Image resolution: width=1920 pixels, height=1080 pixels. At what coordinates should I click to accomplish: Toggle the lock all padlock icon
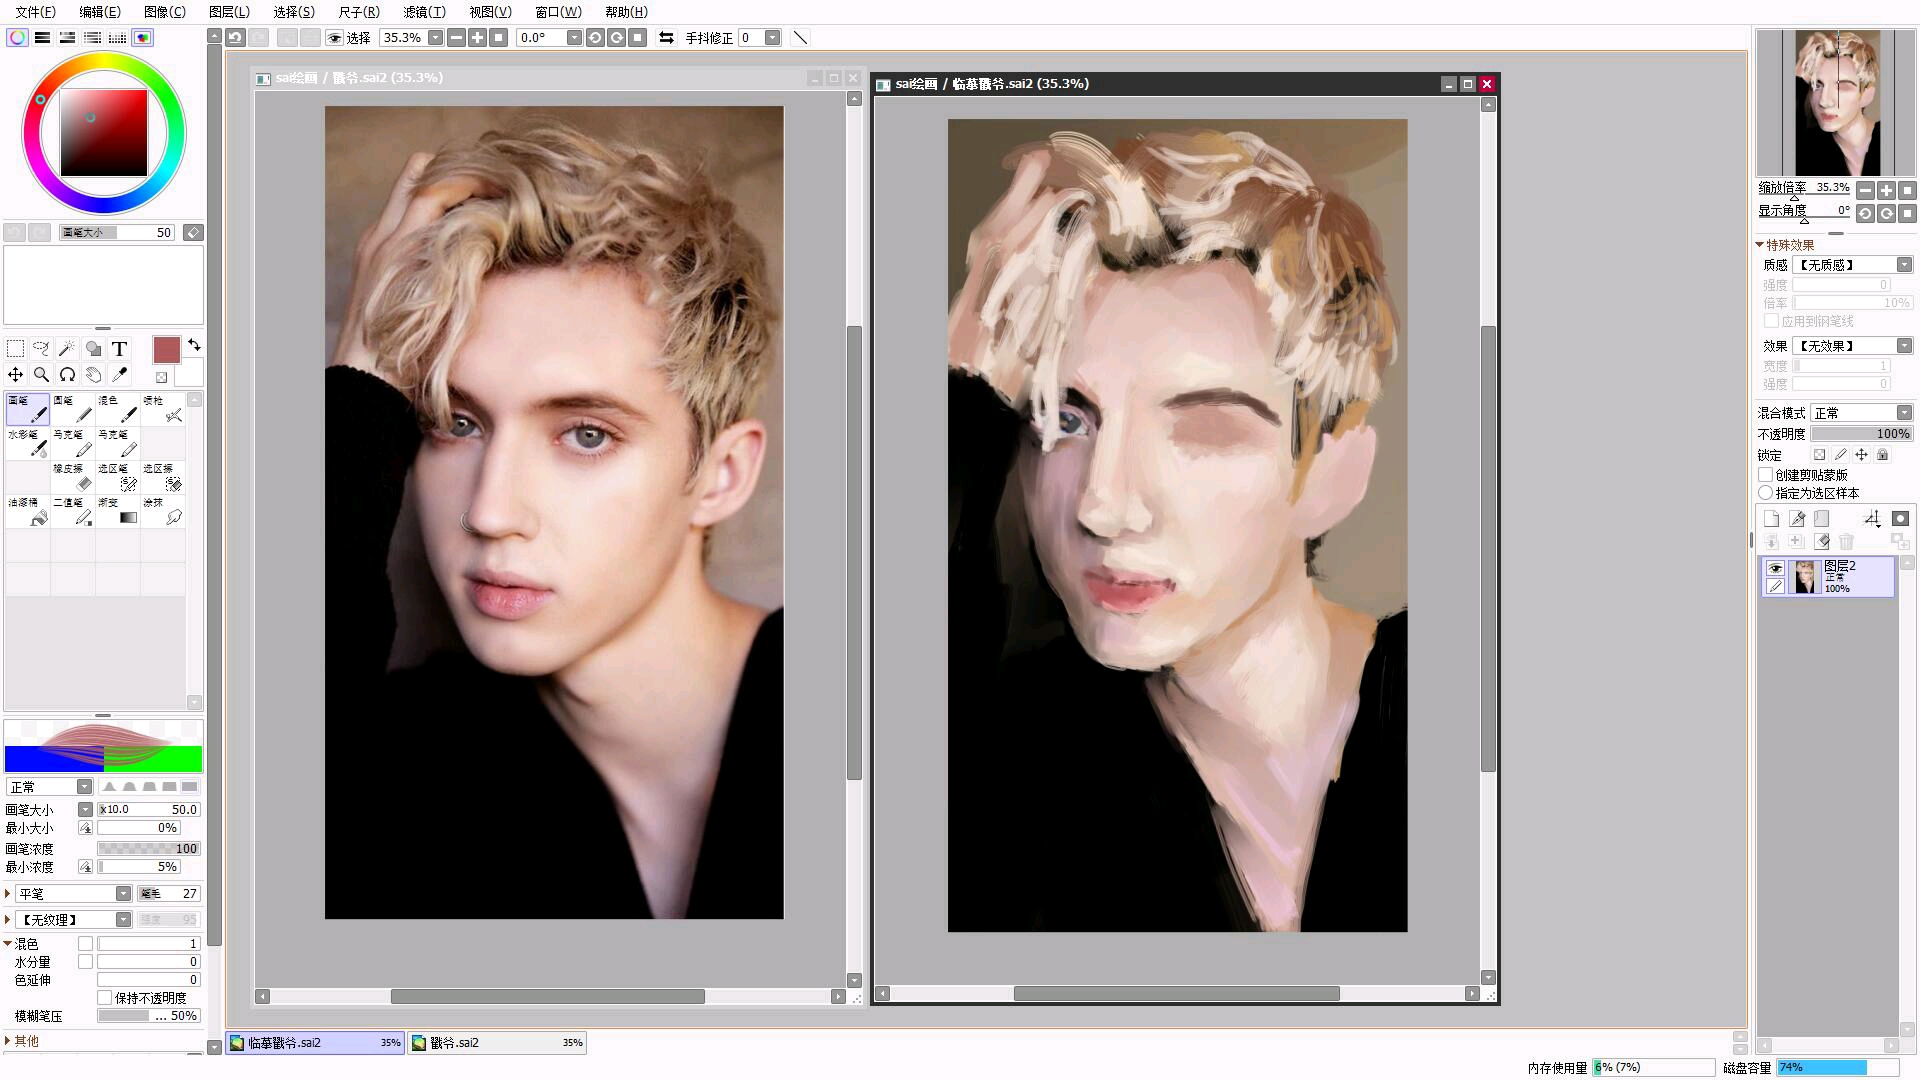pos(1882,454)
